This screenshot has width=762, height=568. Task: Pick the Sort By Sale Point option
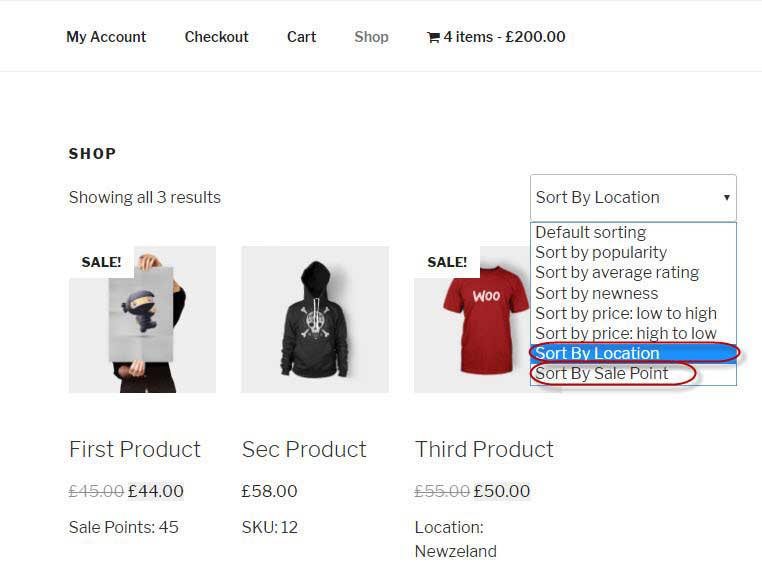pos(602,373)
